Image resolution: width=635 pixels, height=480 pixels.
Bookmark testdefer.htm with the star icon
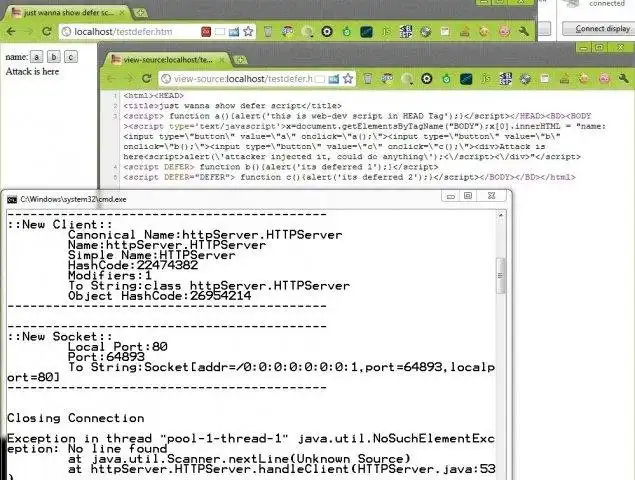coord(248,31)
